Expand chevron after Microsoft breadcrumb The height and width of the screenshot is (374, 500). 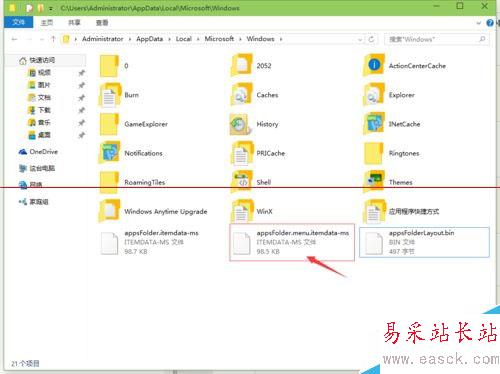(x=240, y=39)
